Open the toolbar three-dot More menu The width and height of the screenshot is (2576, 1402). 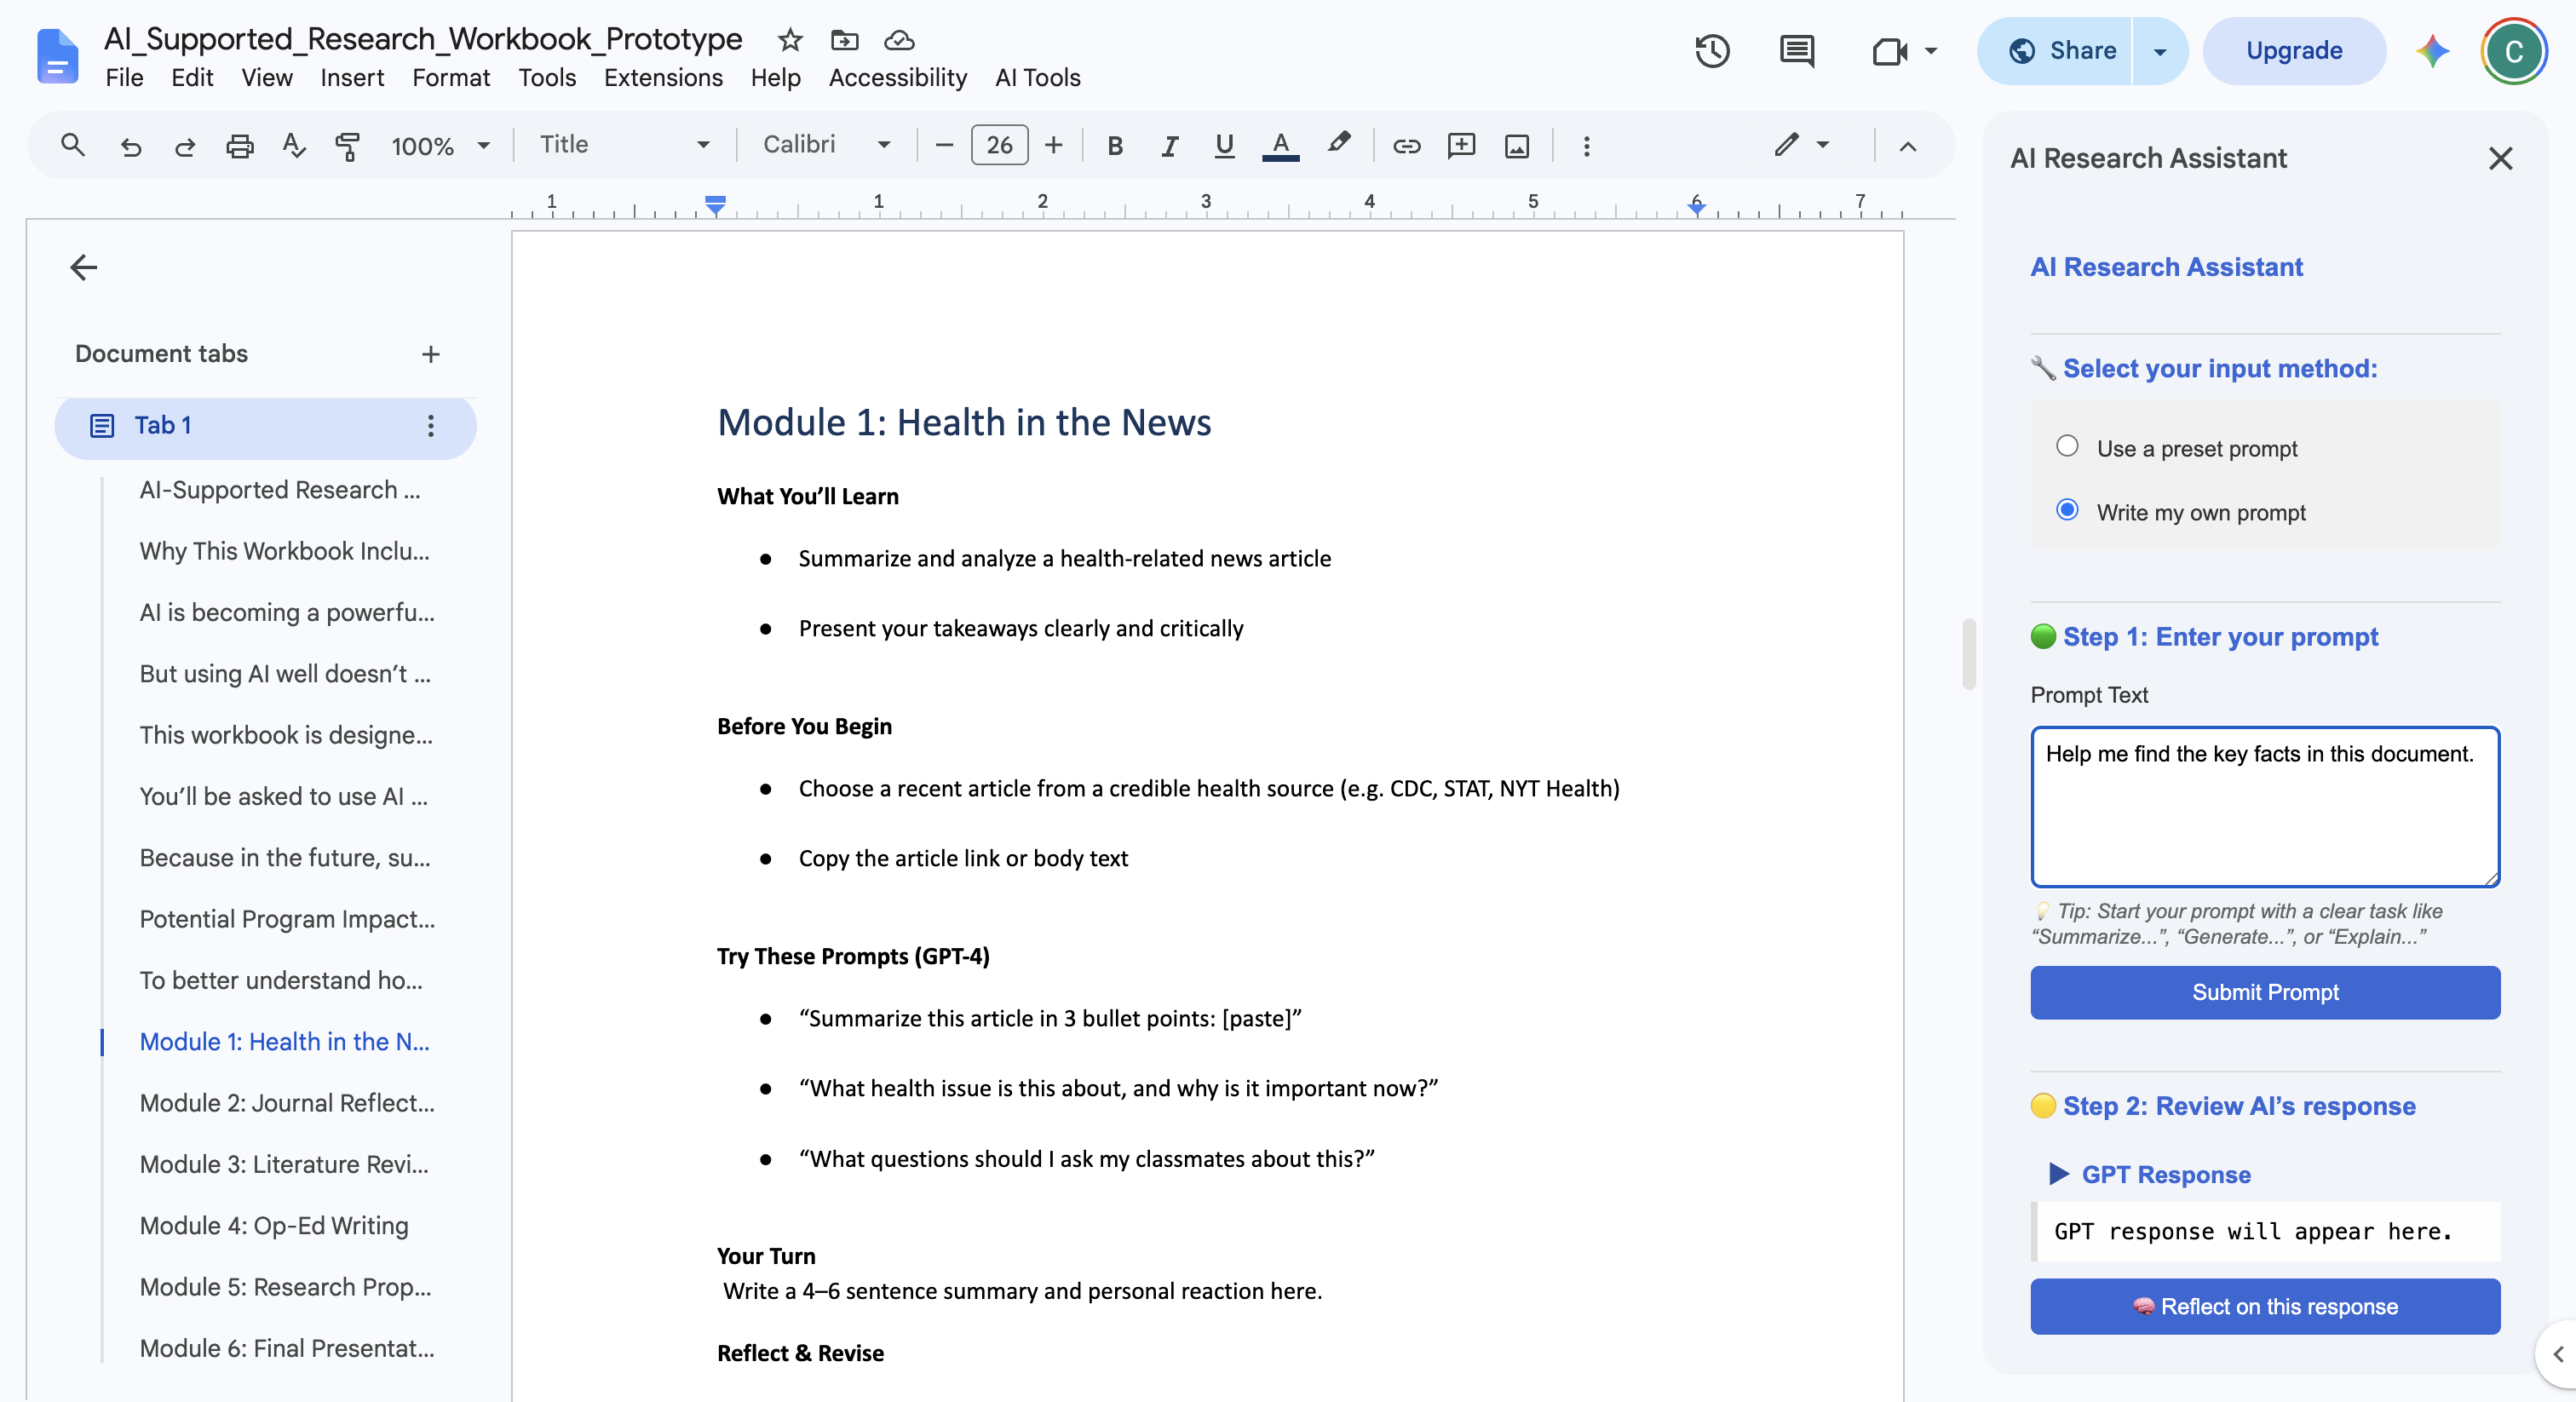1586,146
